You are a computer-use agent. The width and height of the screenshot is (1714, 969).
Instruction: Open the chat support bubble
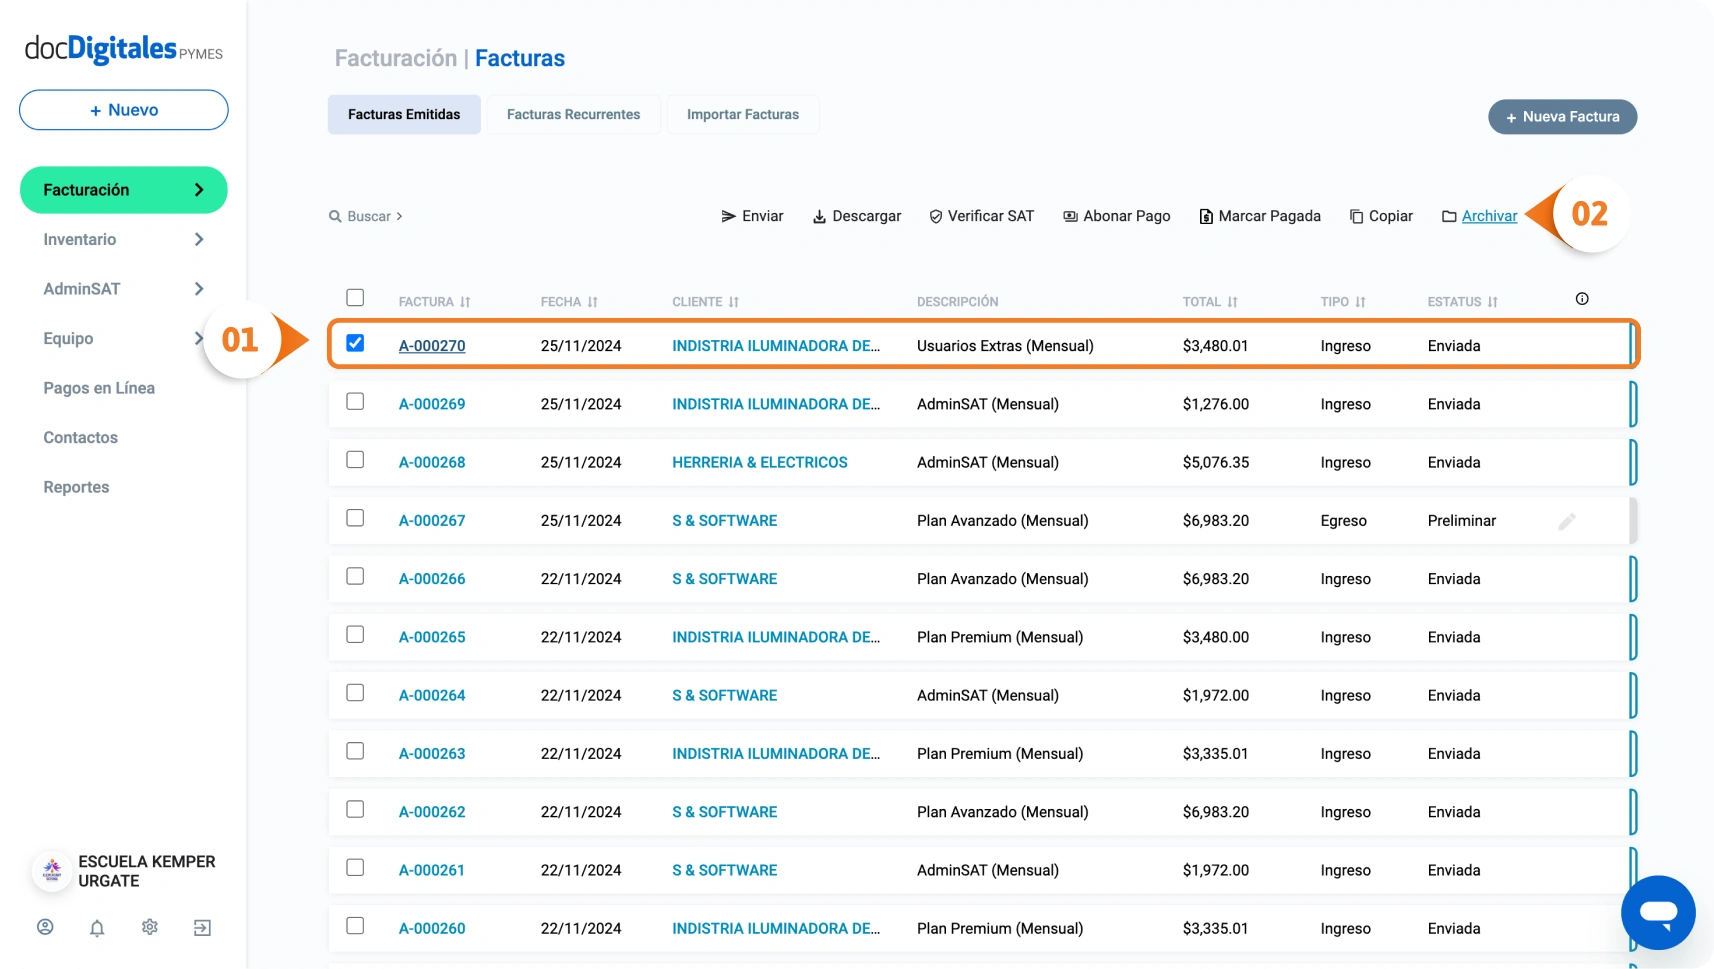pyautogui.click(x=1658, y=912)
